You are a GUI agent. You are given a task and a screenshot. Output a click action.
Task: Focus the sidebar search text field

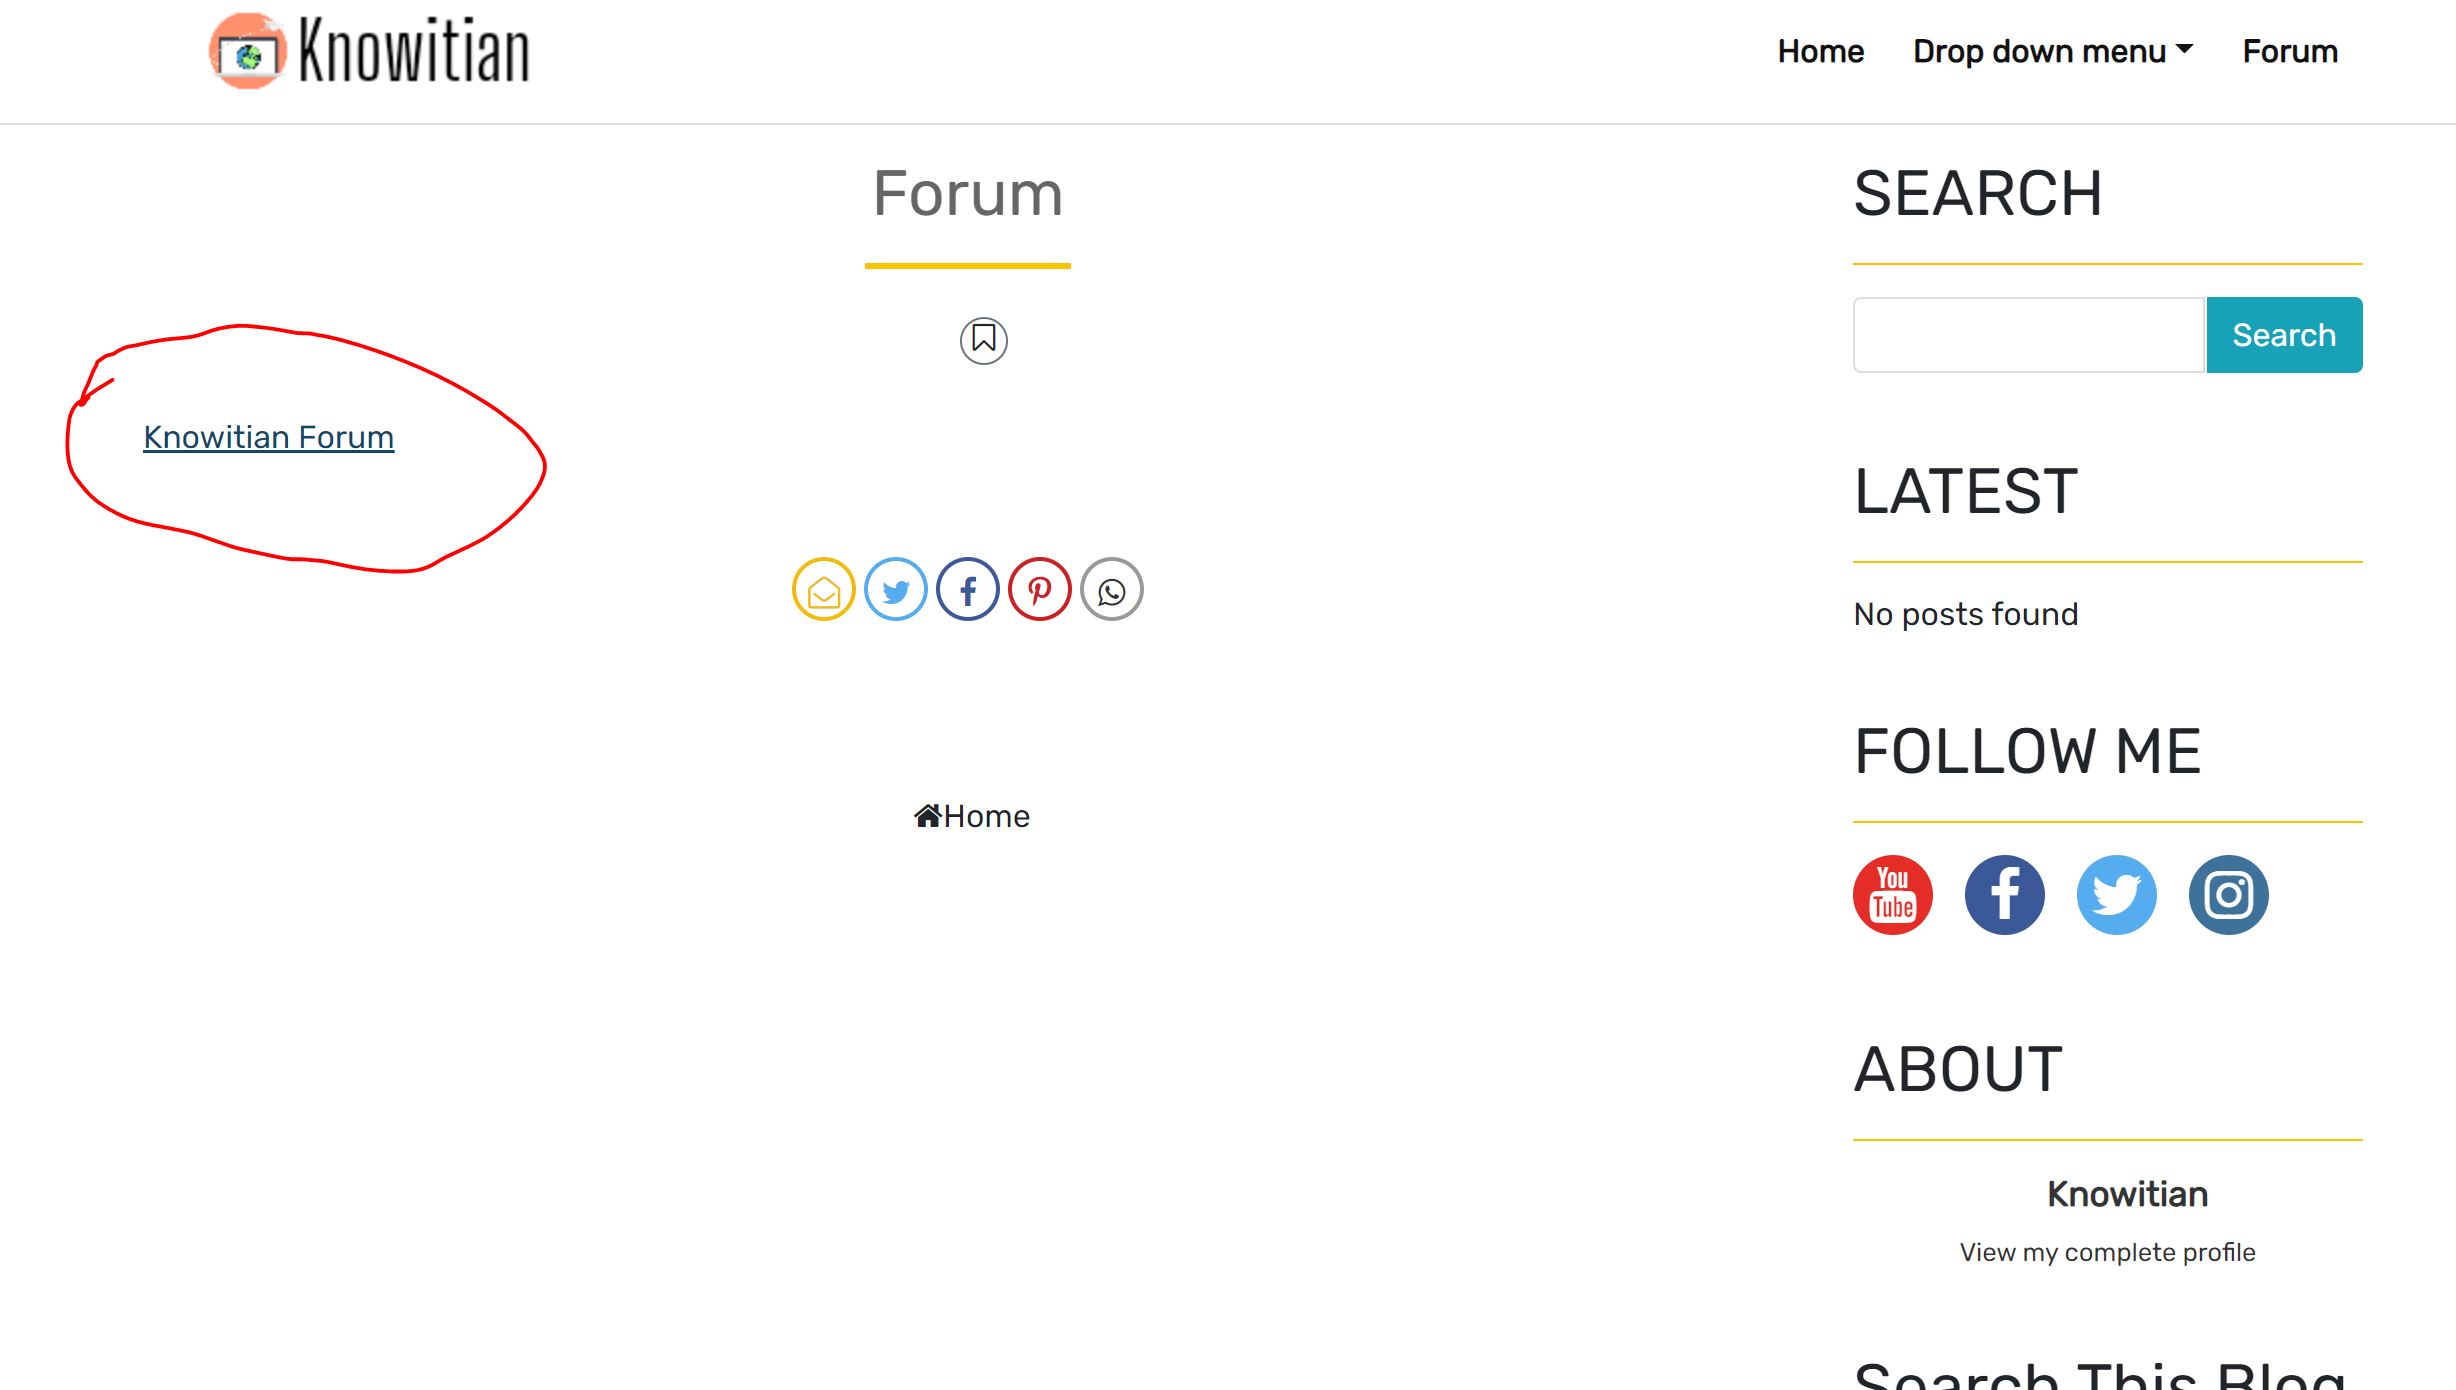pos(2028,336)
